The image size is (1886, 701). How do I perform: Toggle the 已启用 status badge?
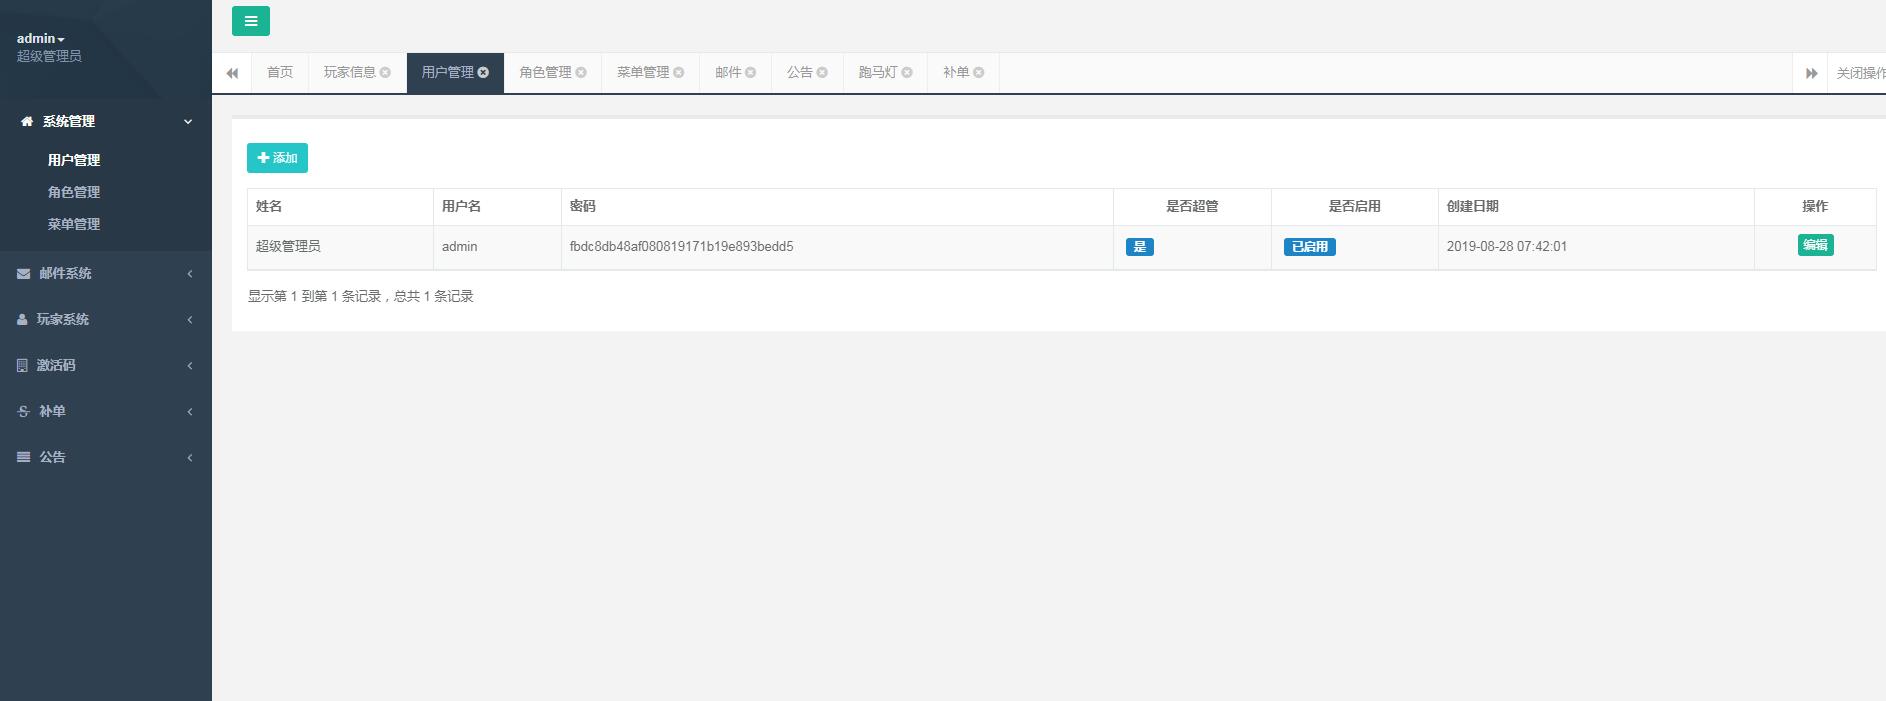[1309, 247]
